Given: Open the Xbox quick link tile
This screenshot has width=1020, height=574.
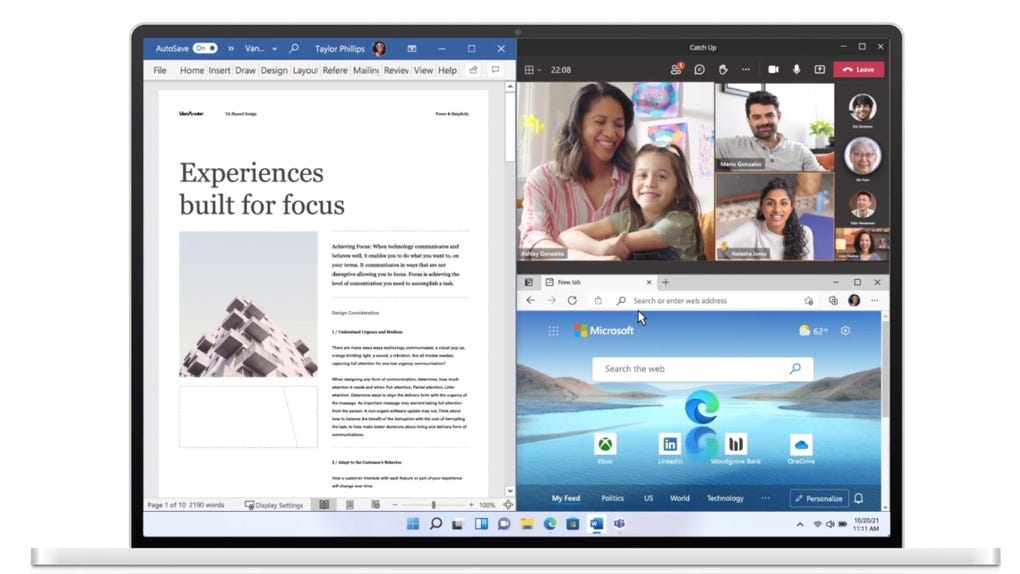Looking at the screenshot, I should pyautogui.click(x=605, y=445).
